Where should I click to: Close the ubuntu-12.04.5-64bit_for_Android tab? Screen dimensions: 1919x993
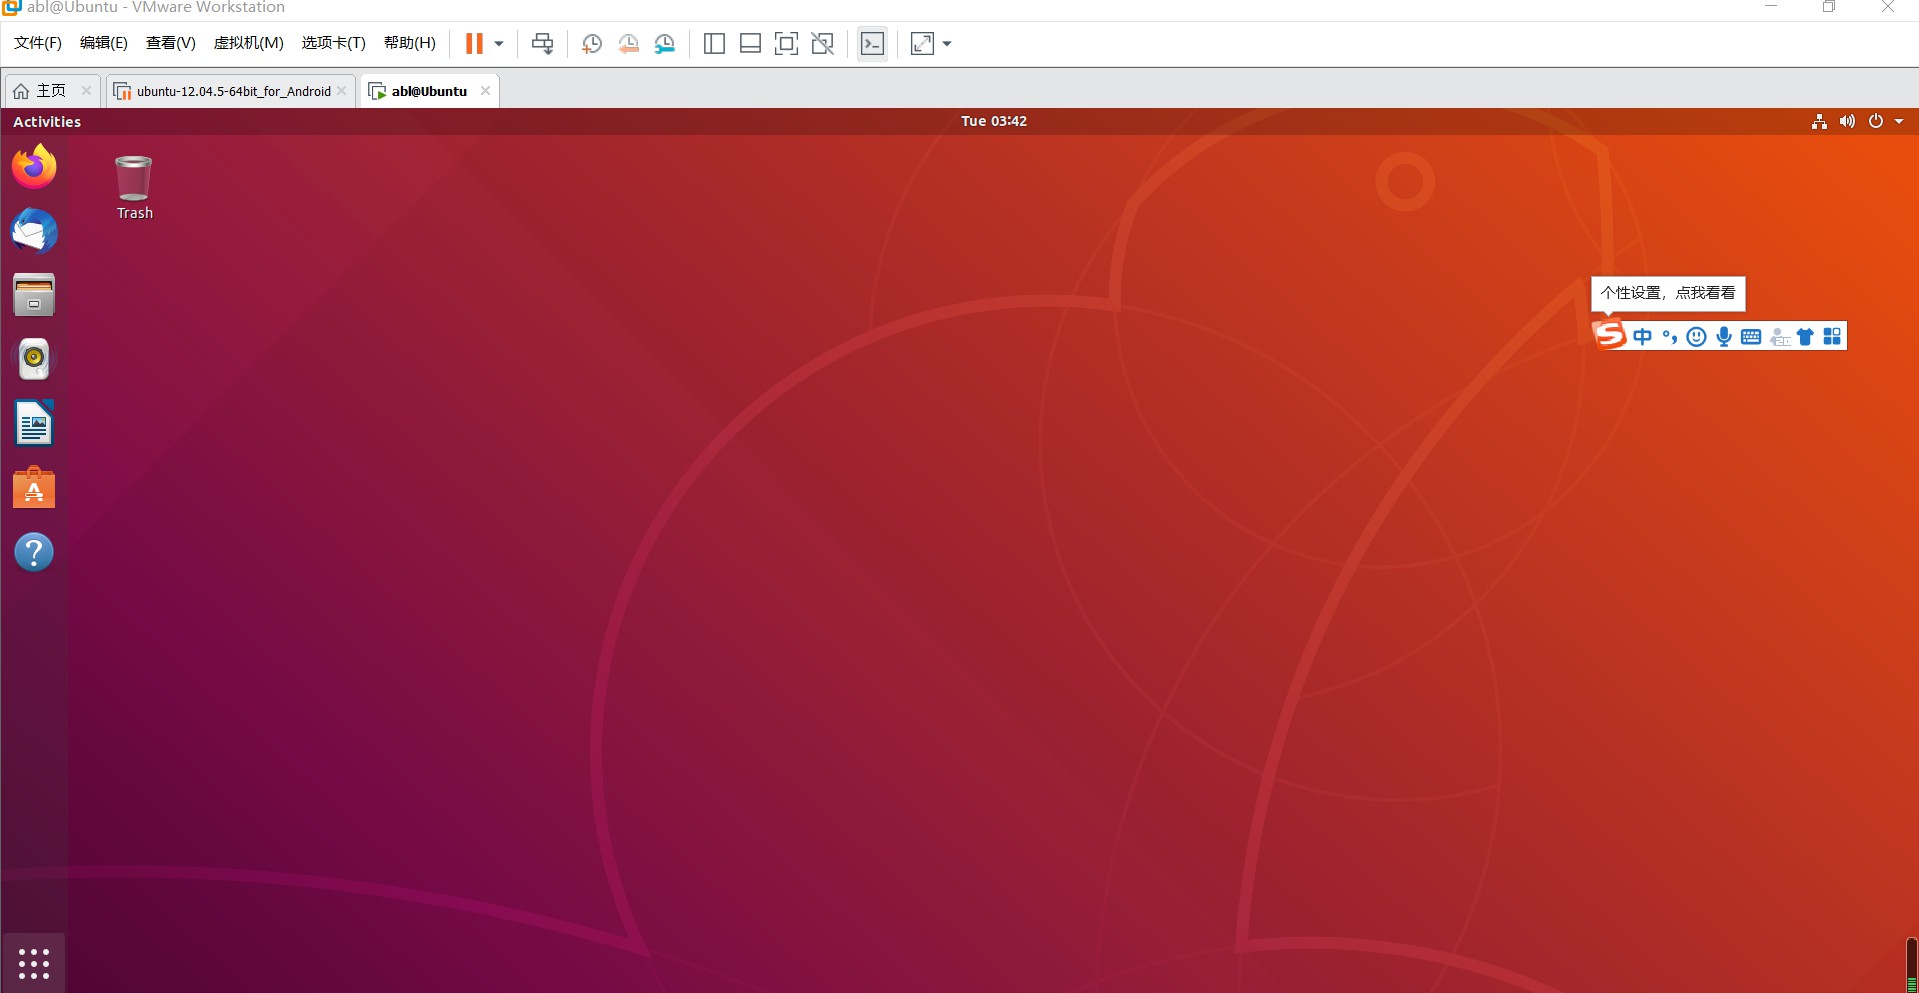click(x=342, y=90)
